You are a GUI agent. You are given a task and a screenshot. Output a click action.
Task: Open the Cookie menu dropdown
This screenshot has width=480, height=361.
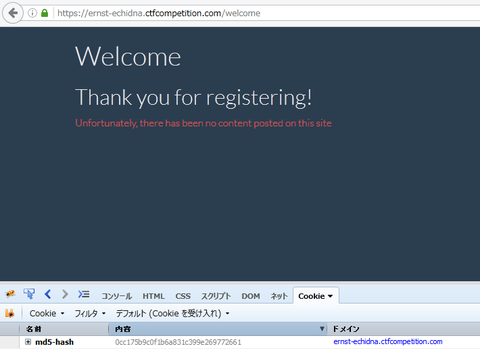coord(47,313)
